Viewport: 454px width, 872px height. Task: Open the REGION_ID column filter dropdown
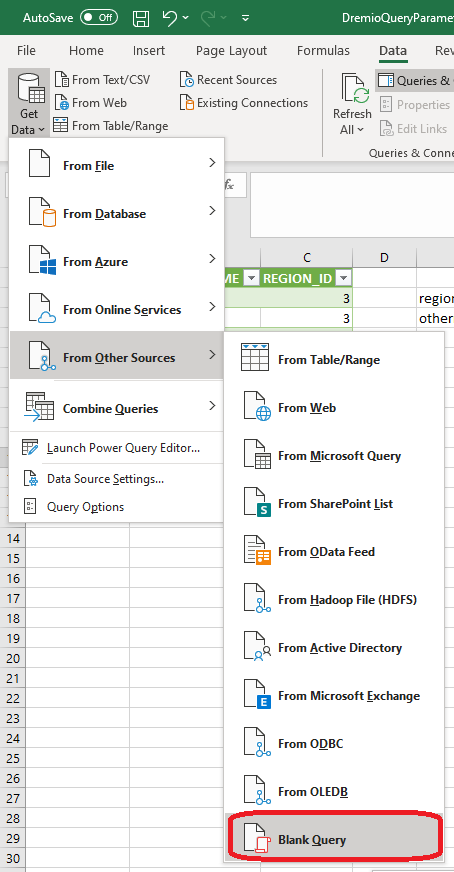coord(344,278)
